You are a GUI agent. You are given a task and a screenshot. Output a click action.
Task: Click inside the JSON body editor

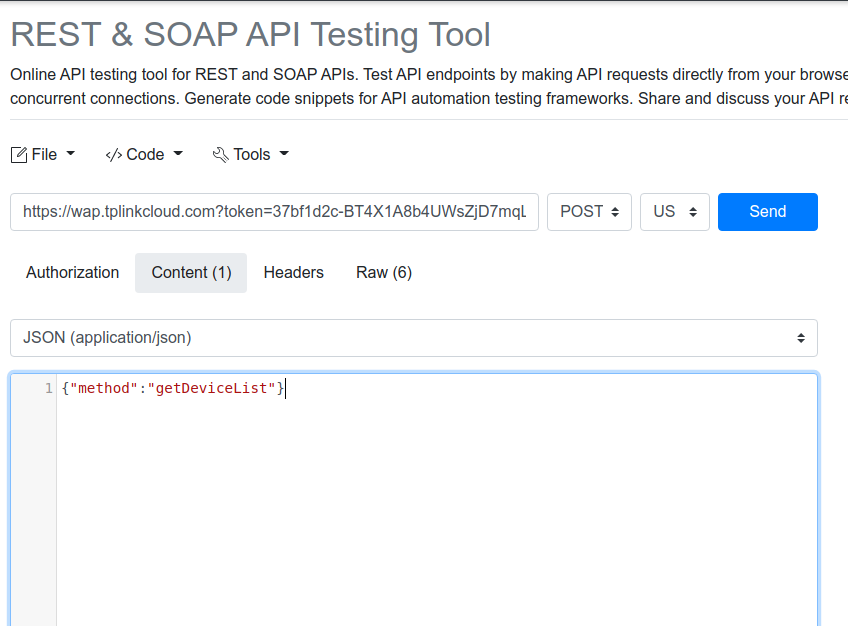(x=437, y=500)
